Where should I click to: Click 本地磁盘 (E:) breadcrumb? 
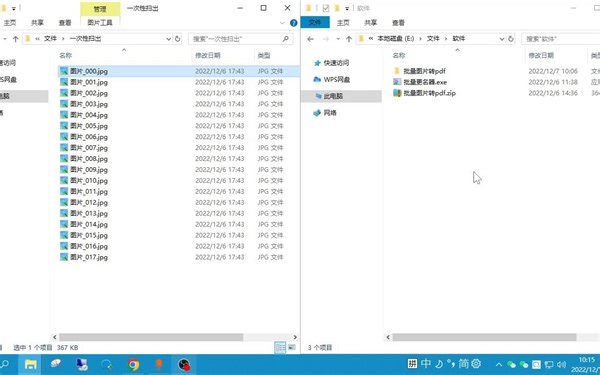[396, 39]
